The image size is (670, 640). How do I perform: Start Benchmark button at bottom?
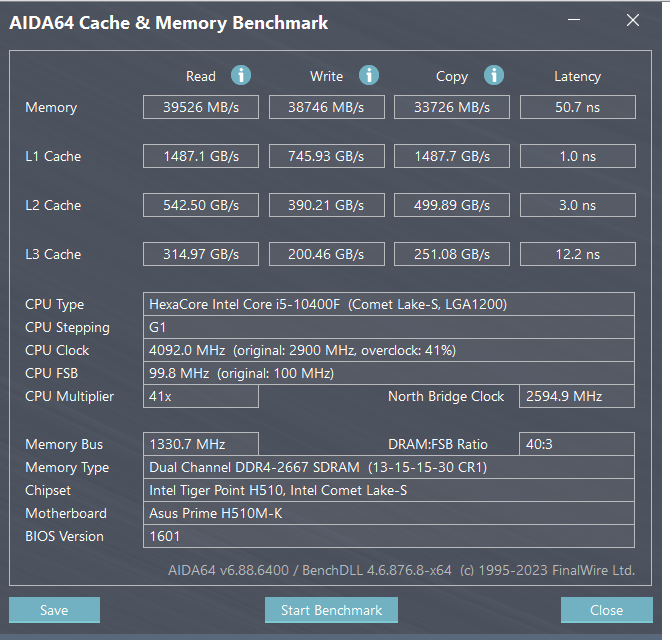tap(331, 610)
